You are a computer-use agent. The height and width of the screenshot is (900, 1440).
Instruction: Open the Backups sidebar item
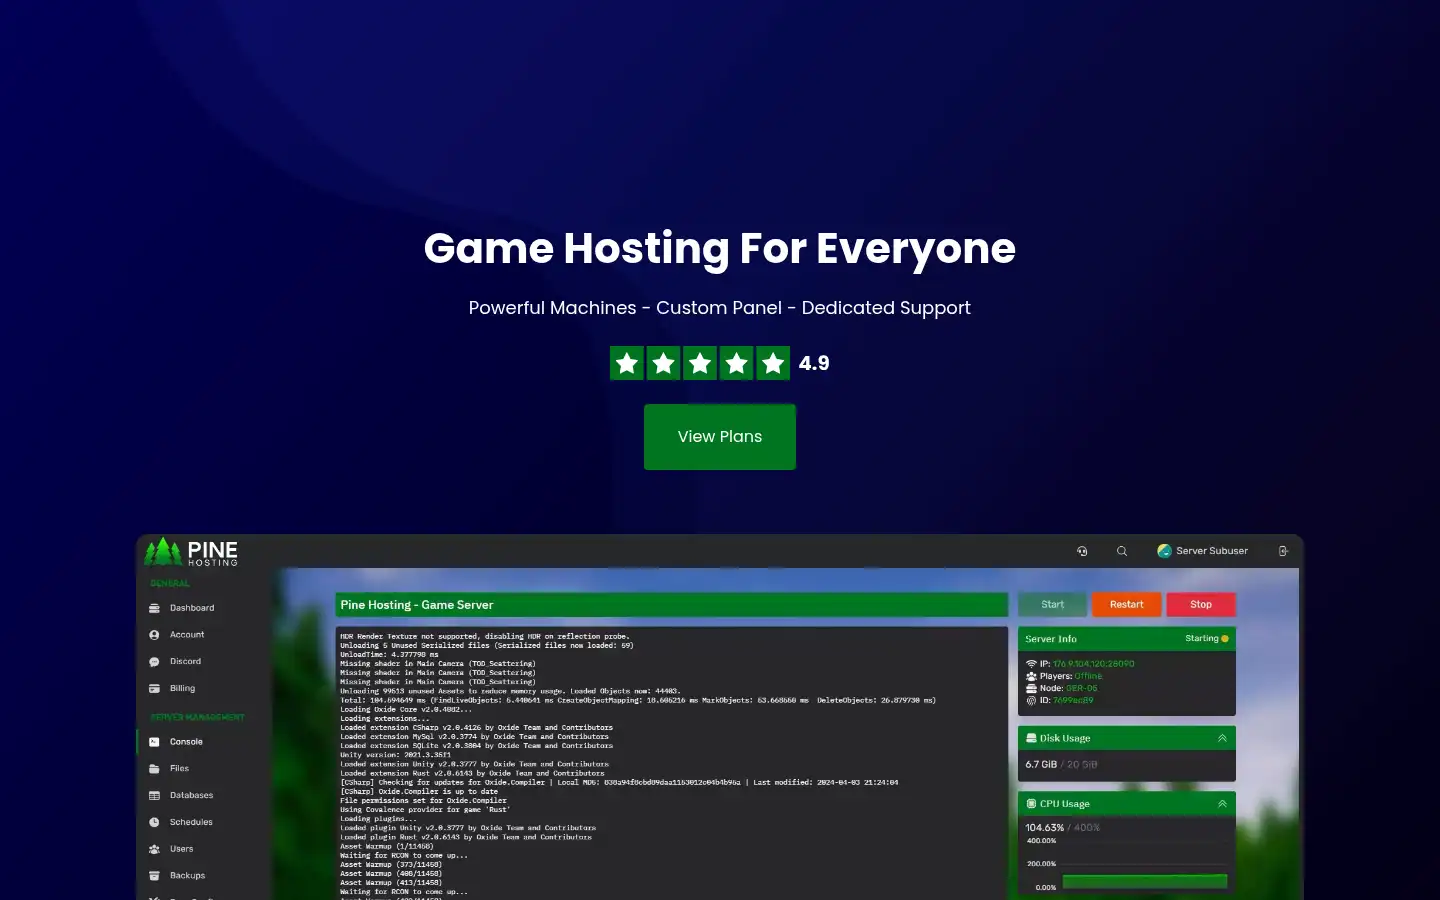pyautogui.click(x=187, y=876)
